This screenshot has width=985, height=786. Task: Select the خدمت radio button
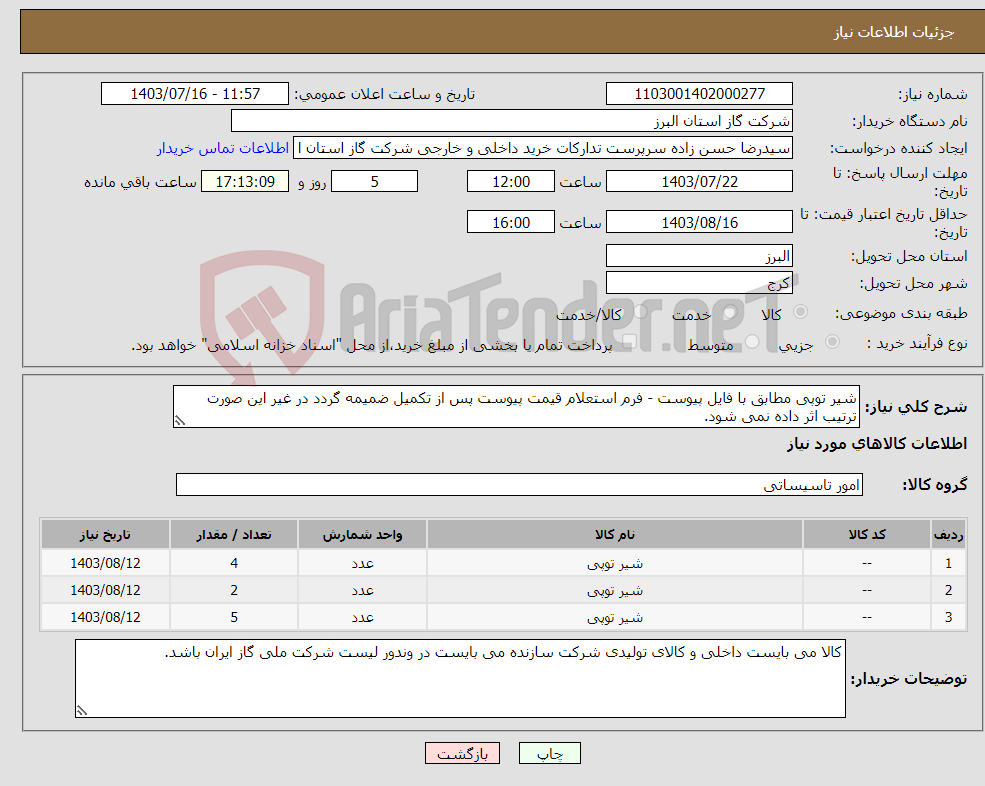729,312
